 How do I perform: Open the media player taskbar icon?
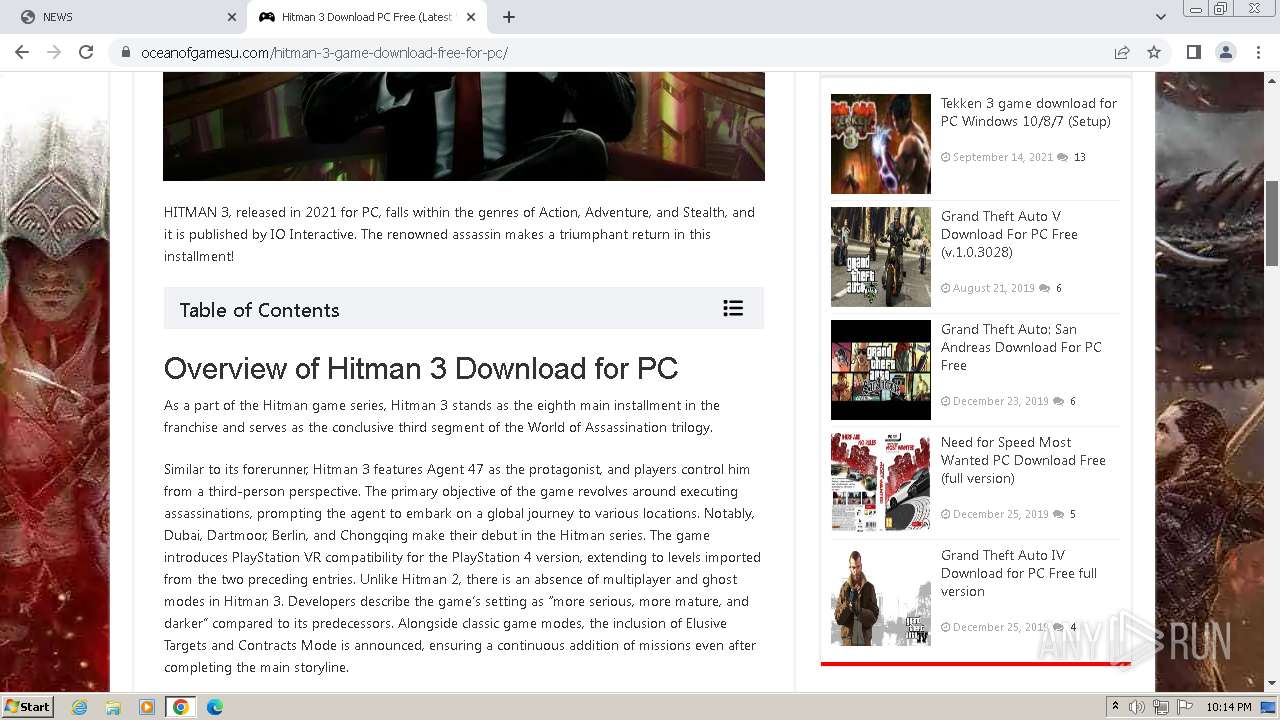(x=147, y=707)
